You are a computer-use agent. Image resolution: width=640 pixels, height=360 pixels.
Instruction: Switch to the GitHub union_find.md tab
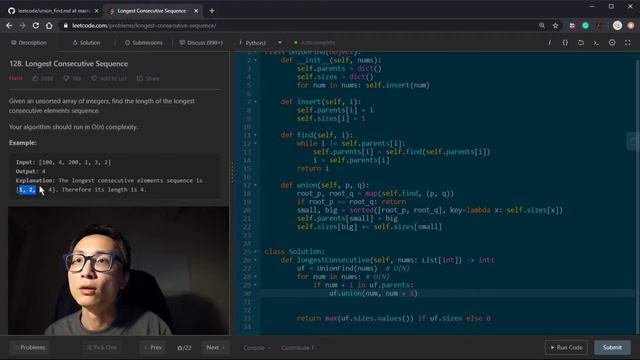tap(53, 11)
